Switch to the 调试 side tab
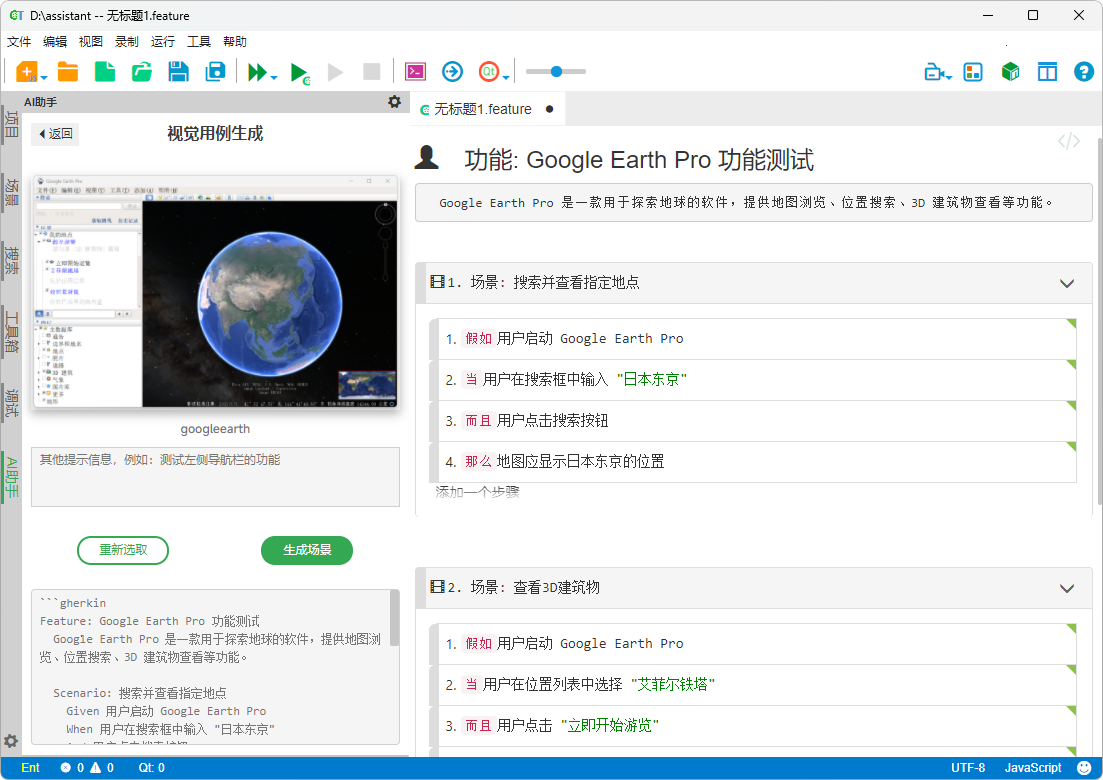Screen dimensions: 1103x780 11,402
